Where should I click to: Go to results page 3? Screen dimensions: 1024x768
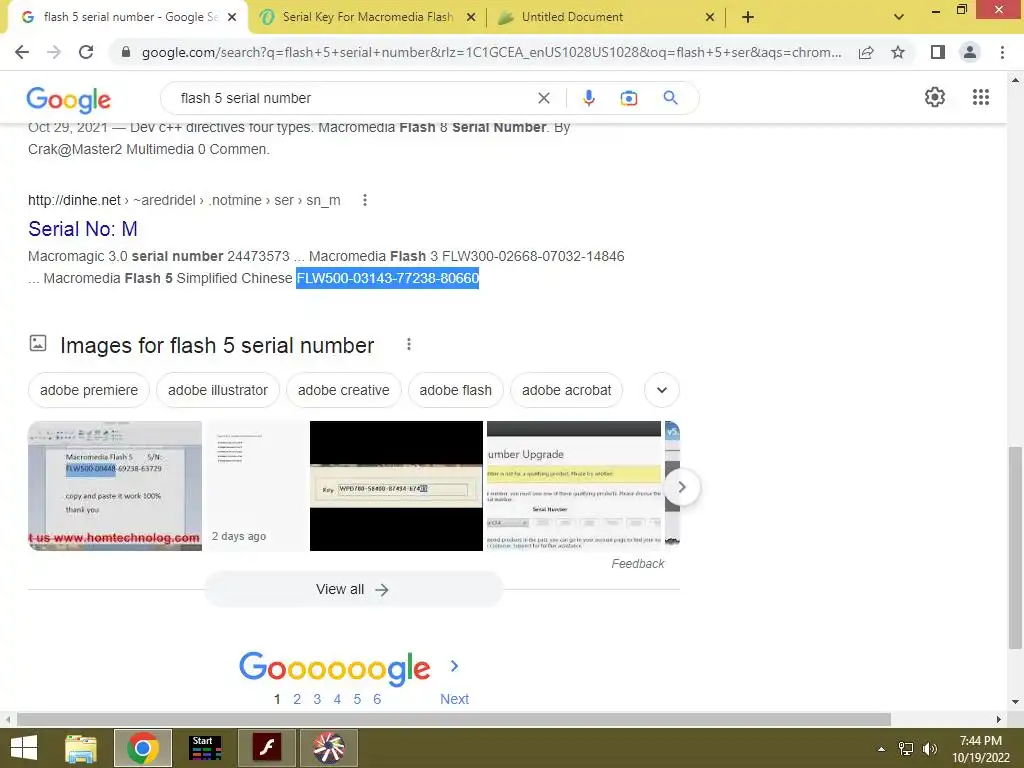point(317,699)
